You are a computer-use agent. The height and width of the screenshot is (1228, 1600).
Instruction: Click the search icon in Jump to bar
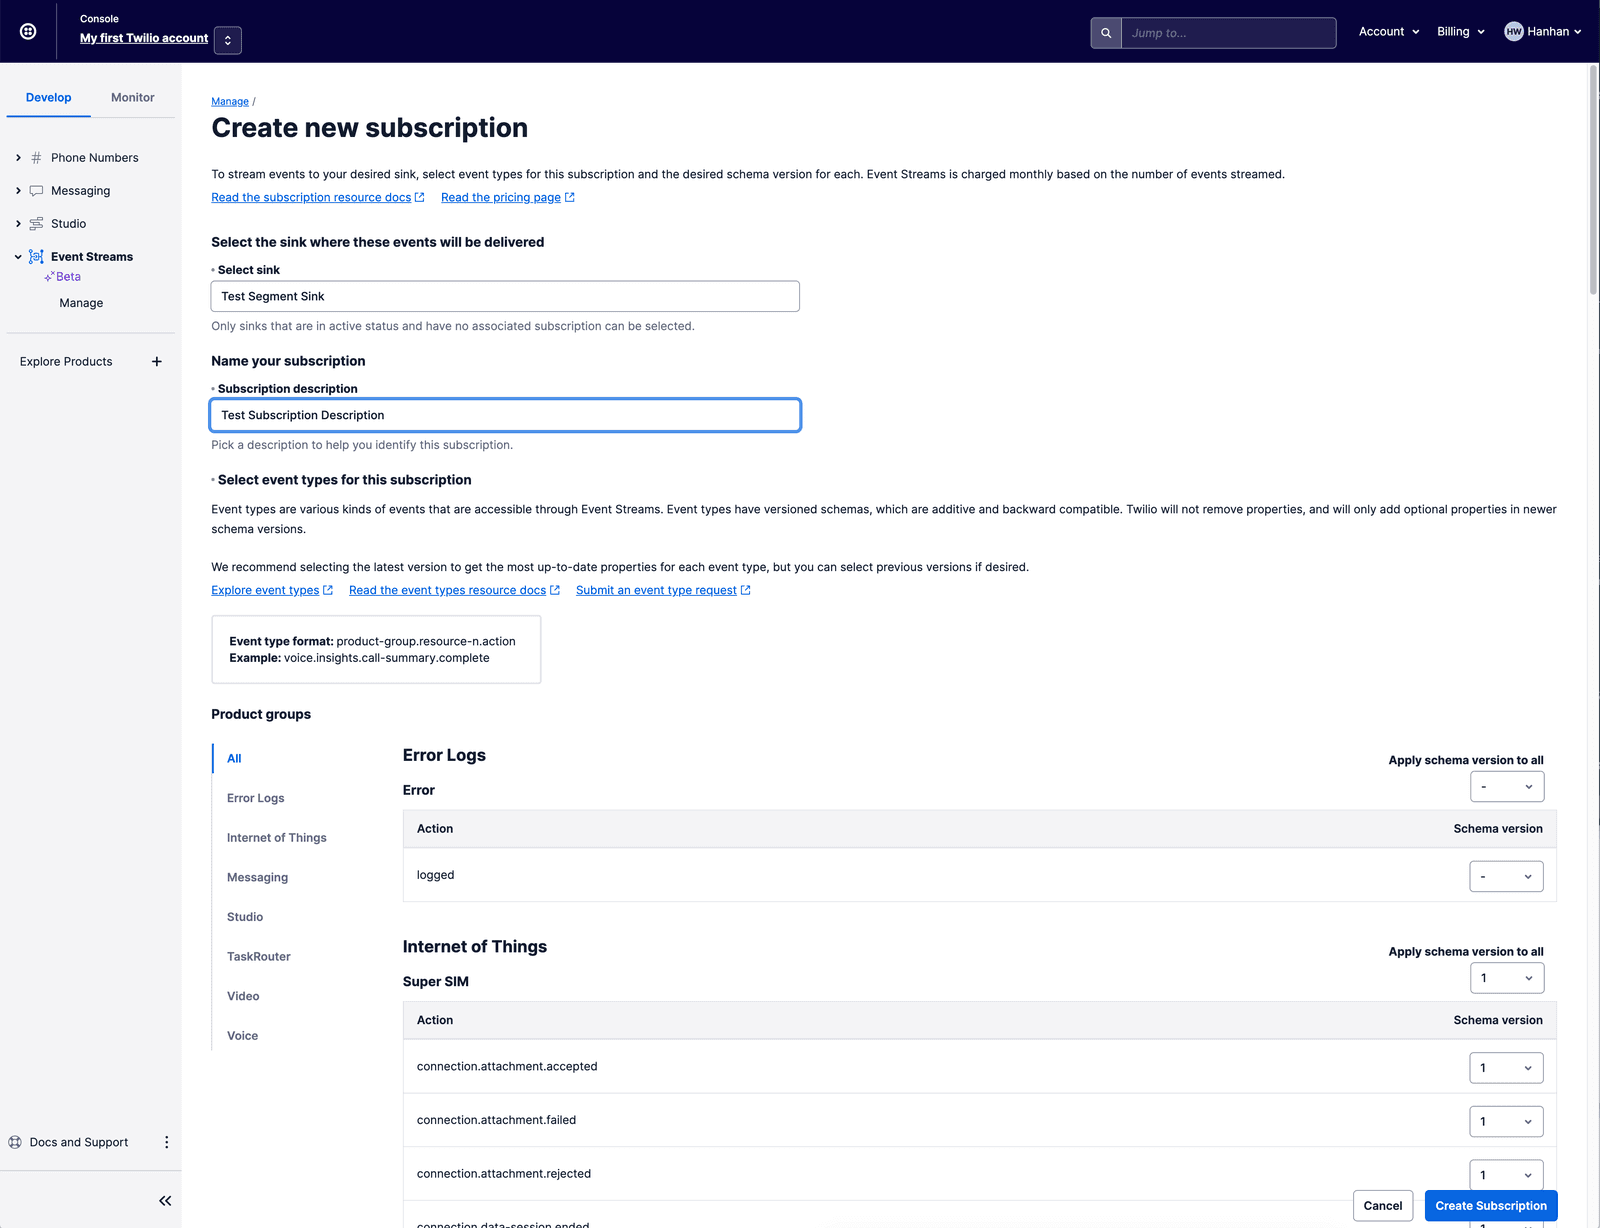click(x=1105, y=32)
